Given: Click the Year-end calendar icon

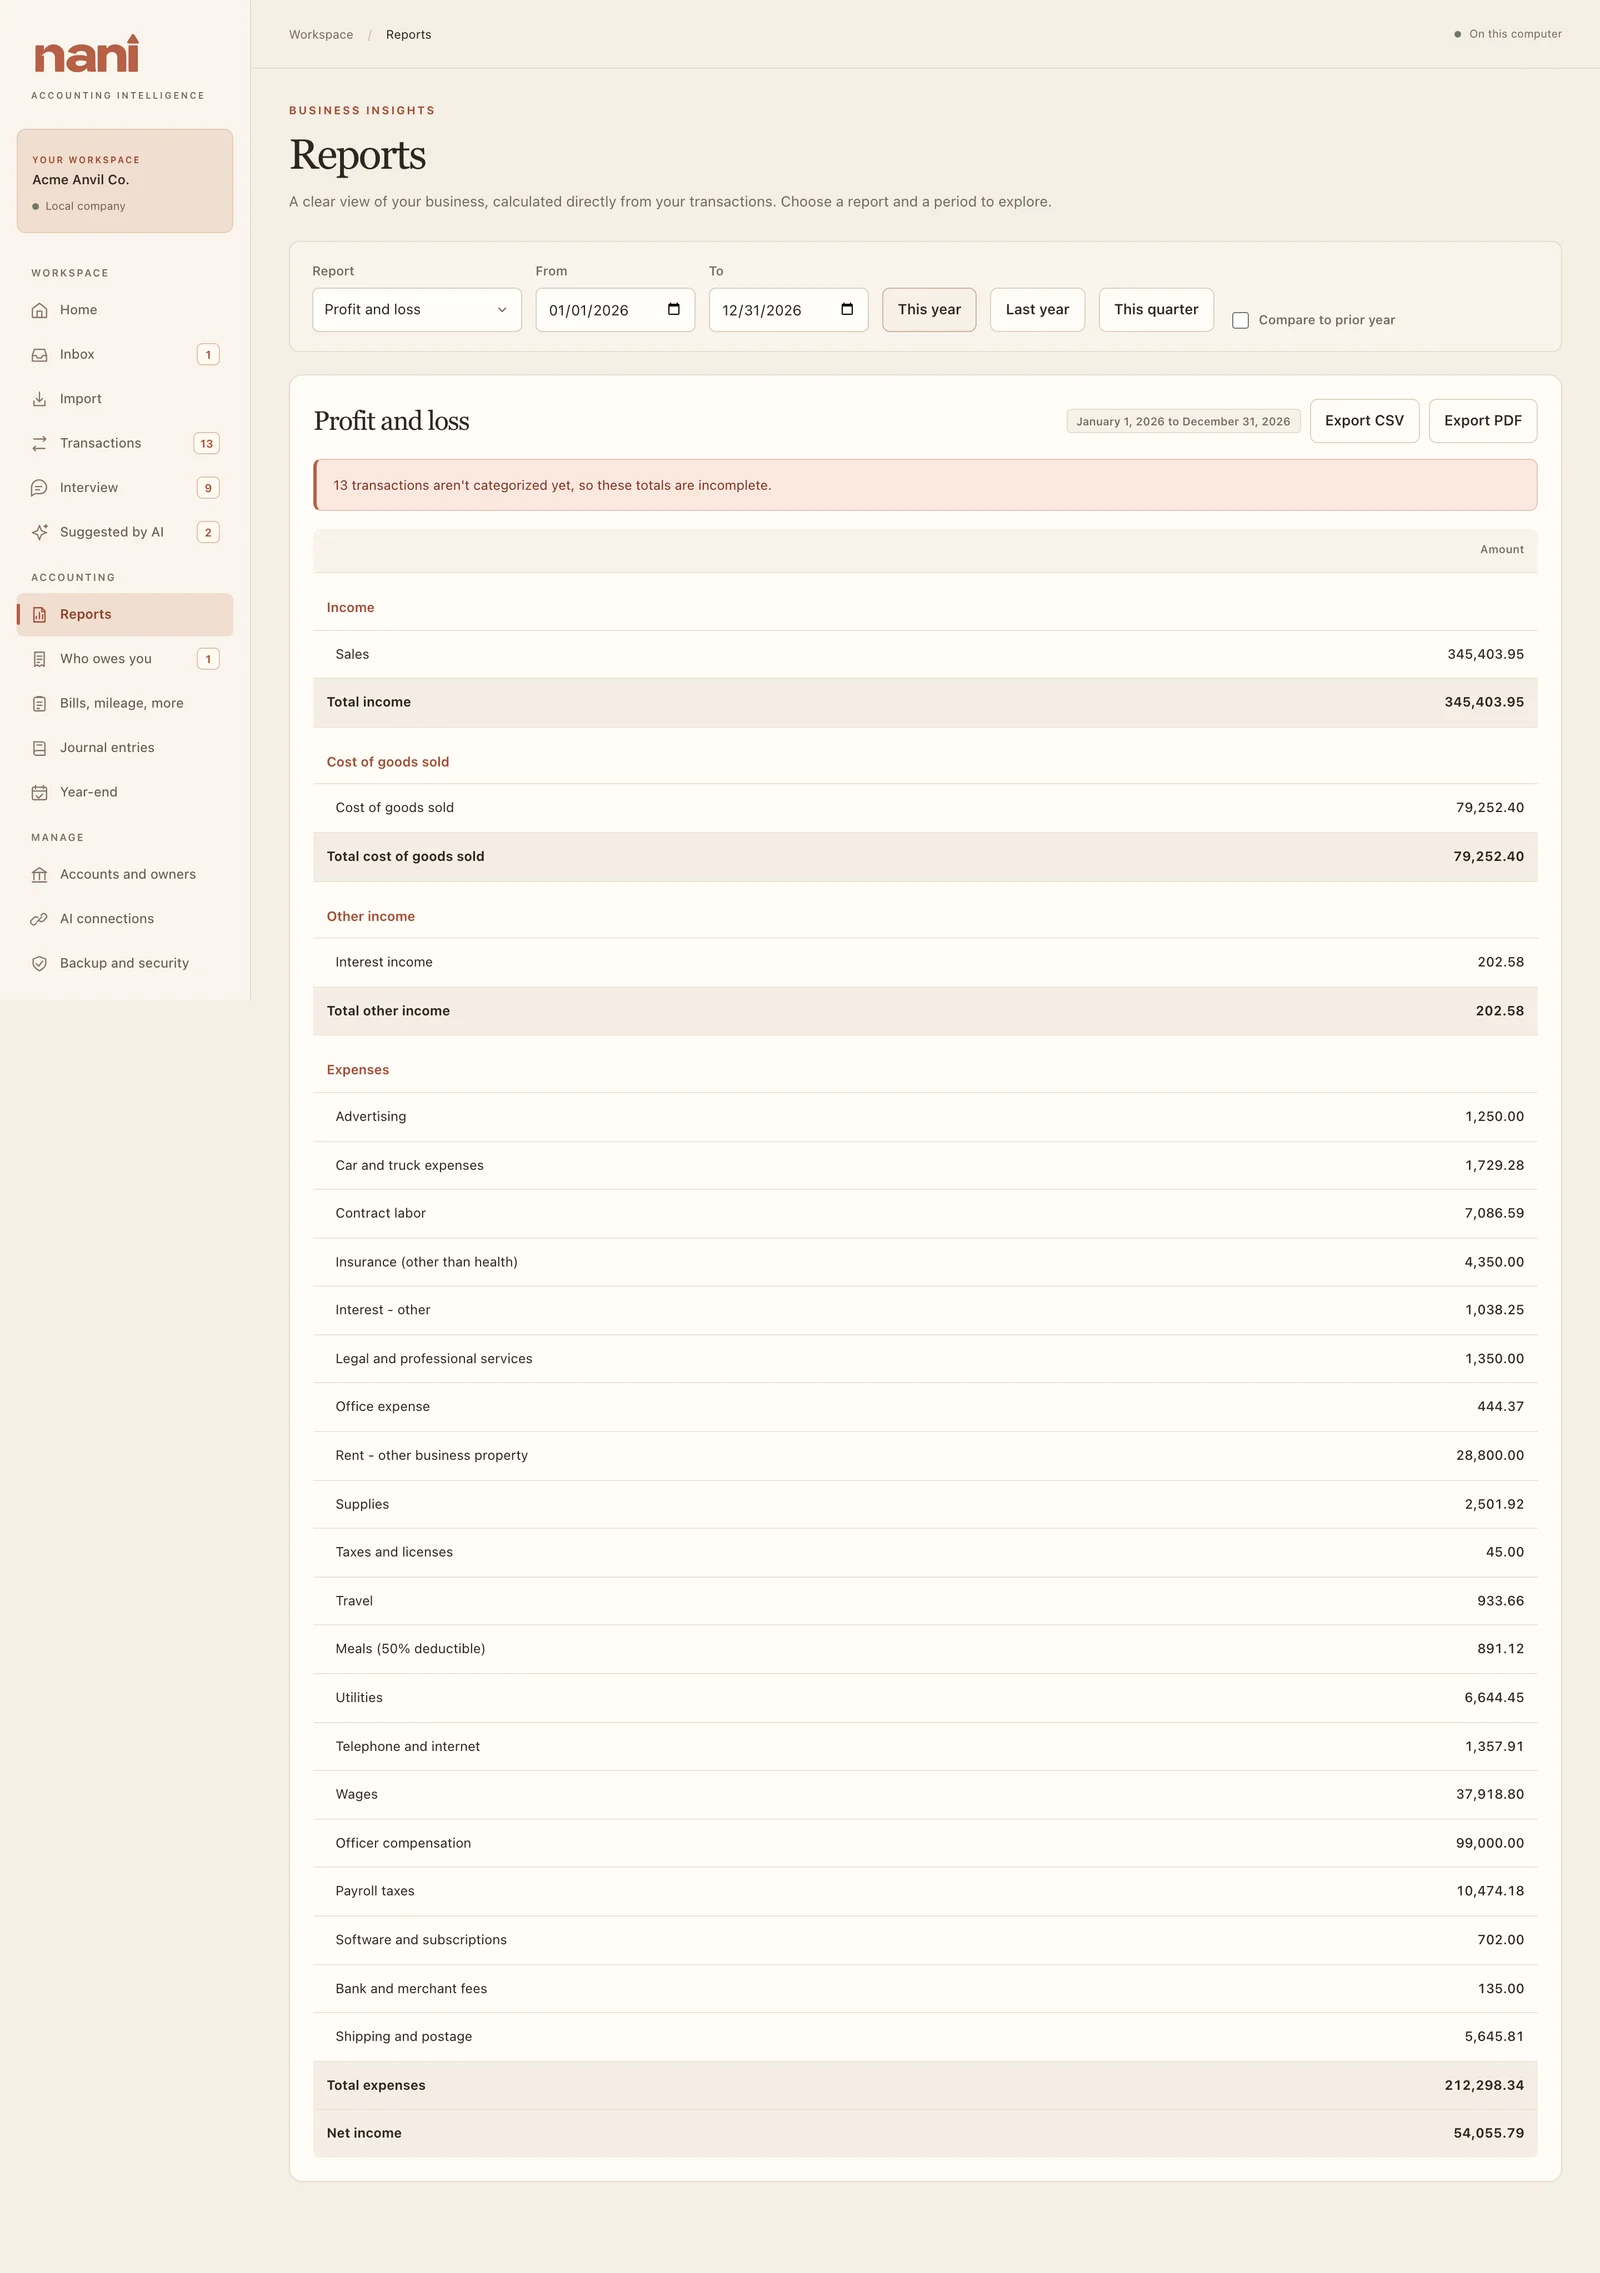Looking at the screenshot, I should pyautogui.click(x=39, y=792).
